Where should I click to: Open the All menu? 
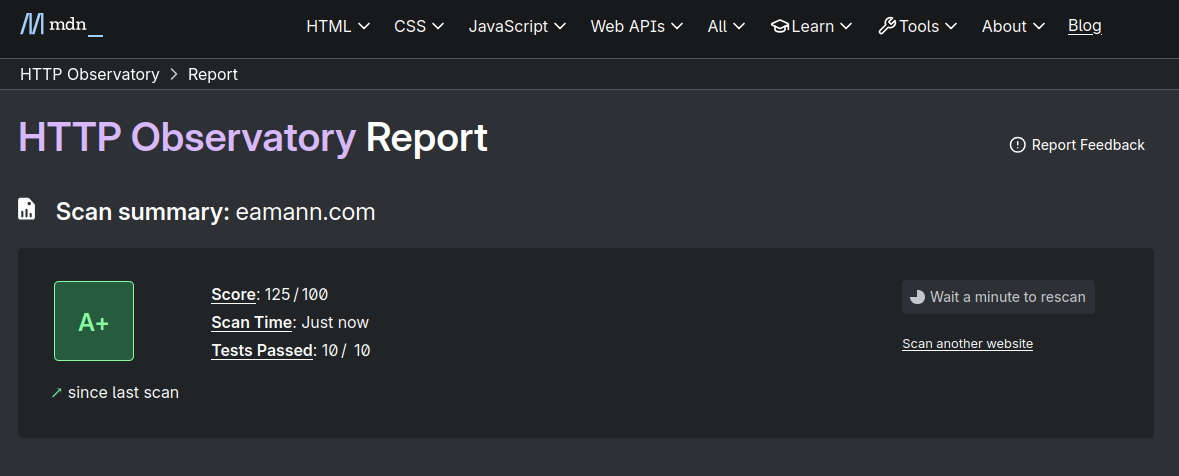726,26
